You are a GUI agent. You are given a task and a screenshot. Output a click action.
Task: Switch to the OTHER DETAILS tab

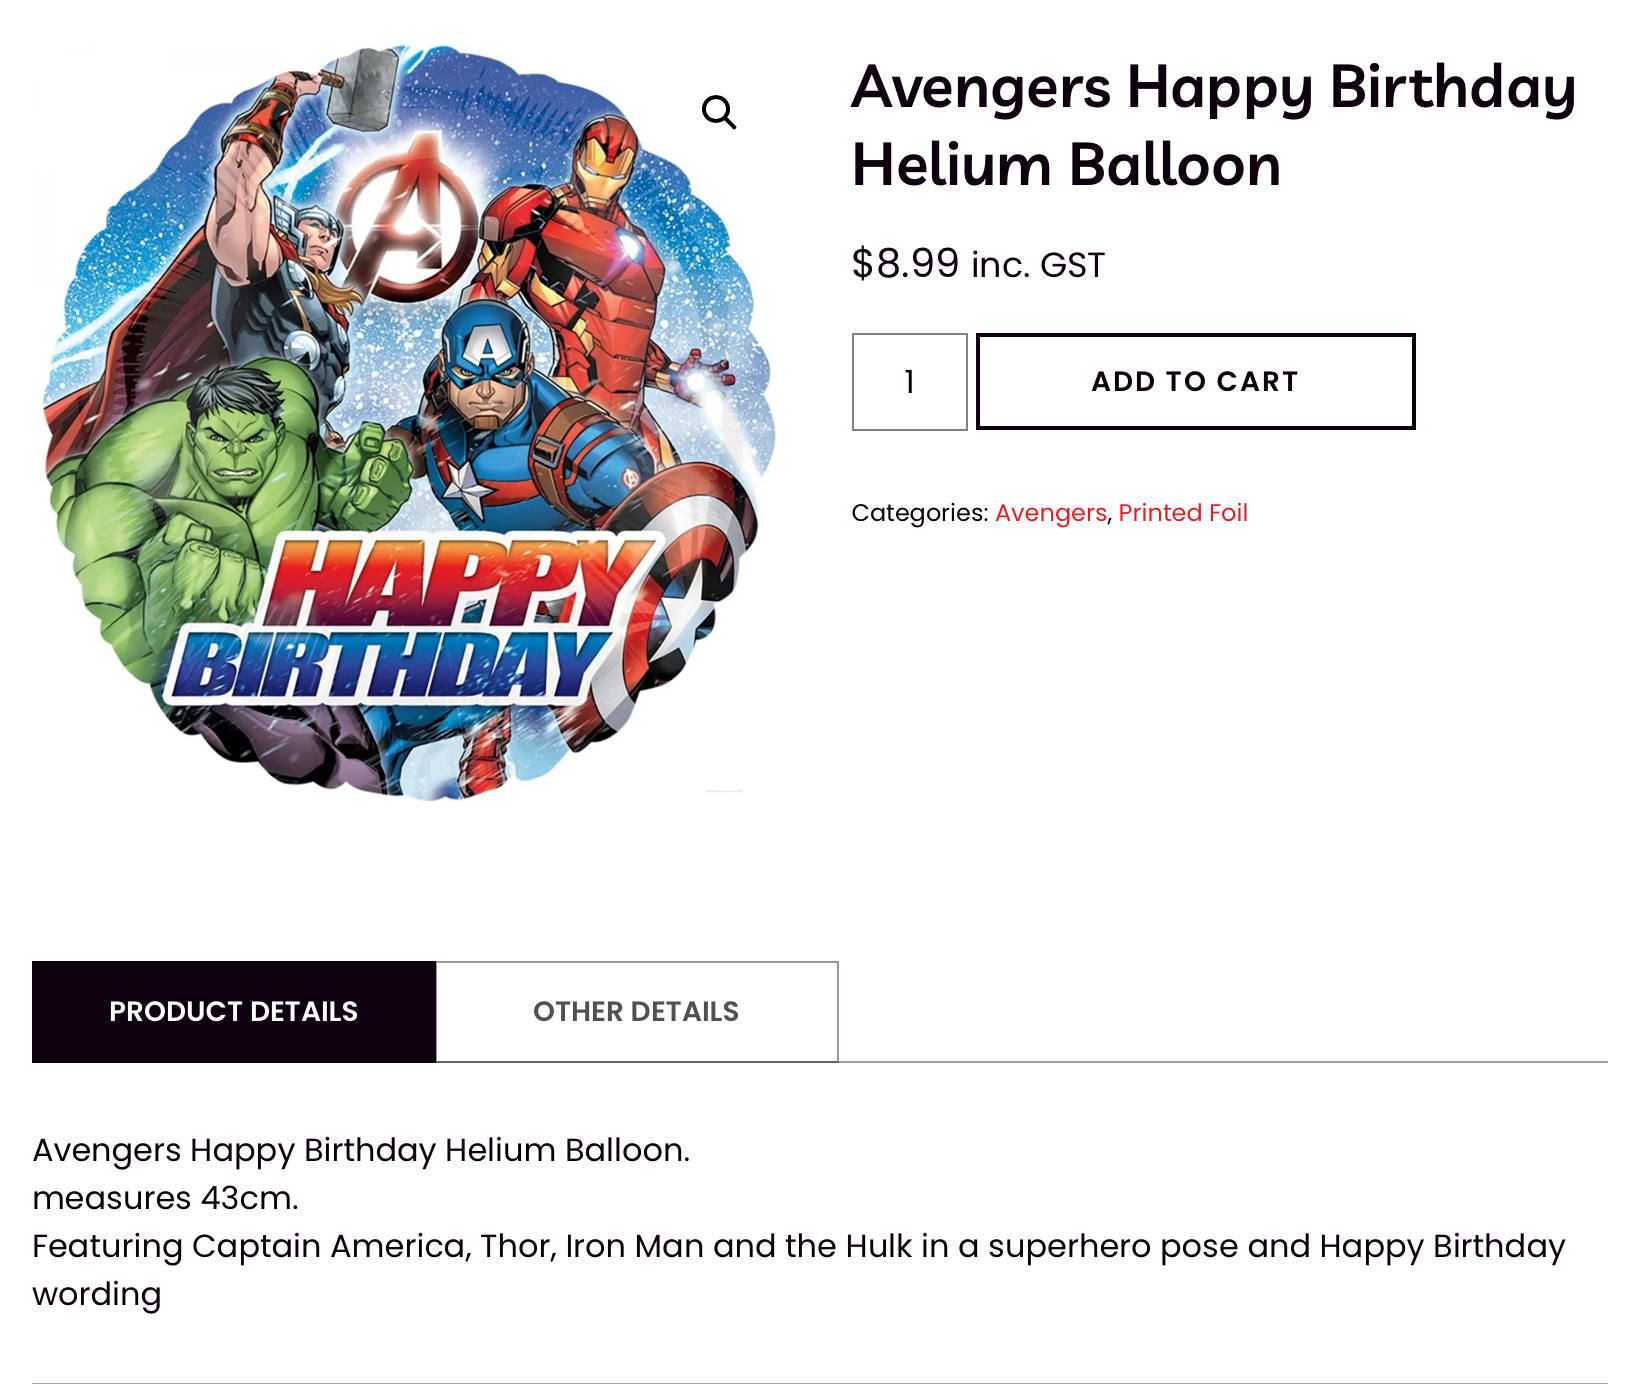click(x=636, y=1012)
